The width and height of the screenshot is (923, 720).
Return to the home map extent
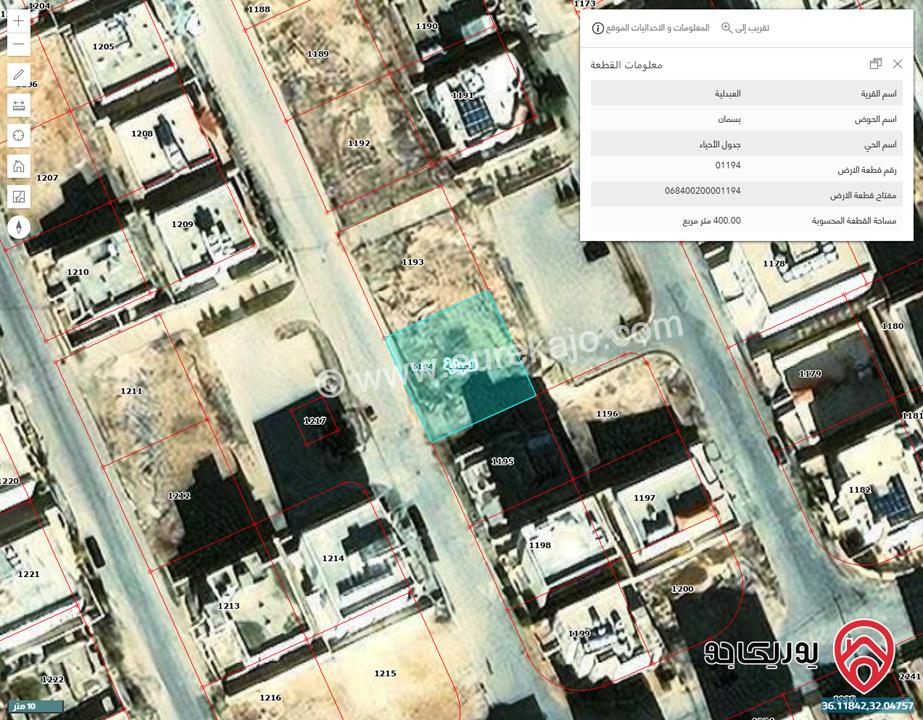[x=19, y=166]
